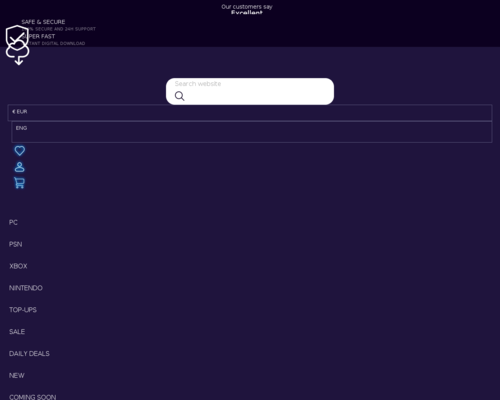Visit the DAILY DEALS page

[29, 354]
